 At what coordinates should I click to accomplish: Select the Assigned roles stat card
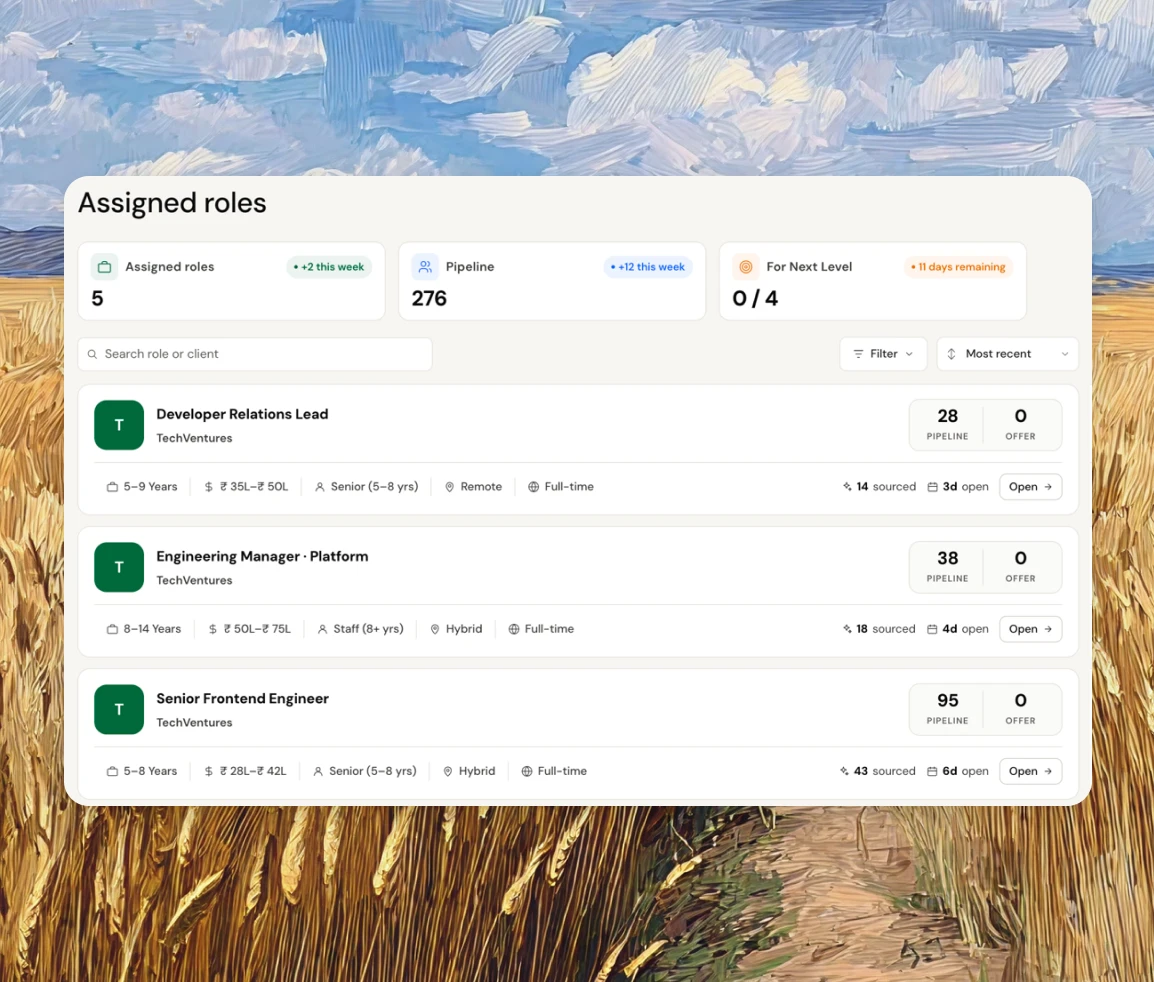click(231, 281)
